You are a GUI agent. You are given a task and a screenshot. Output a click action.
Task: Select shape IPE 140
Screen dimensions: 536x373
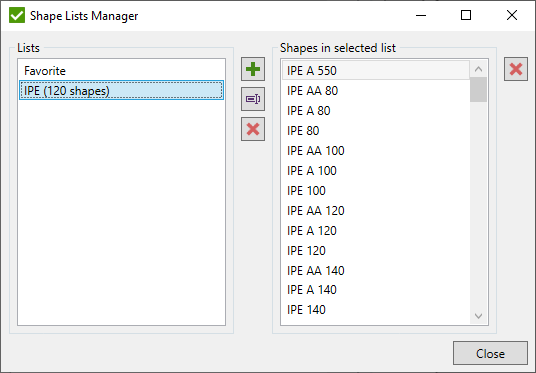tap(376, 310)
